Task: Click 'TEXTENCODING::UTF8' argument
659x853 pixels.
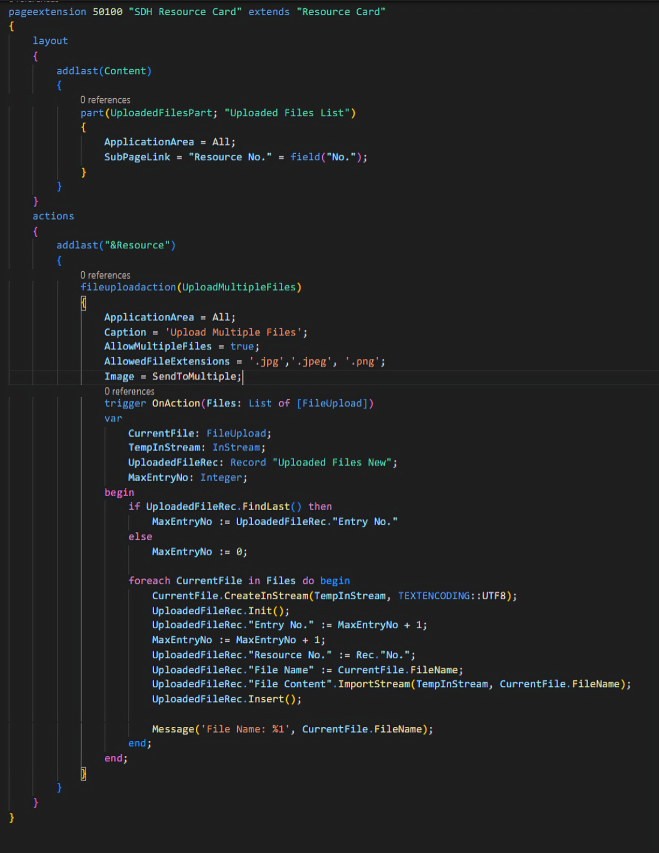Action: point(452,596)
